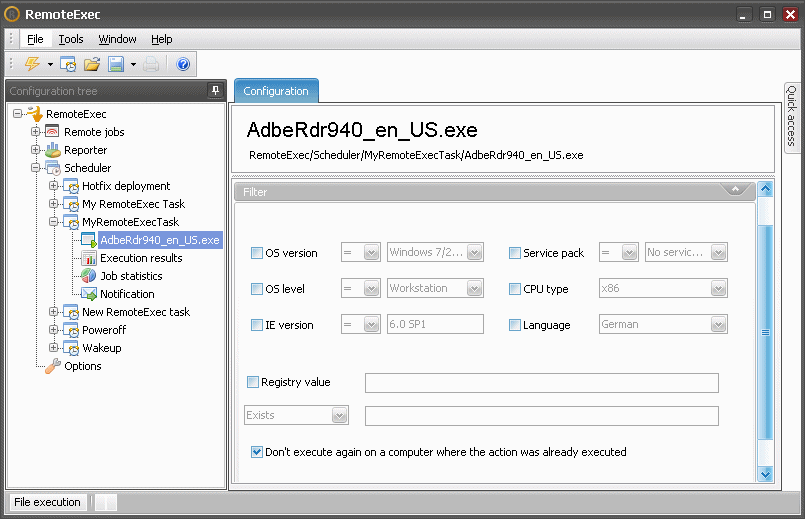Click the RemoteExec logo in title bar
Viewport: 805px width, 519px height.
pos(12,14)
